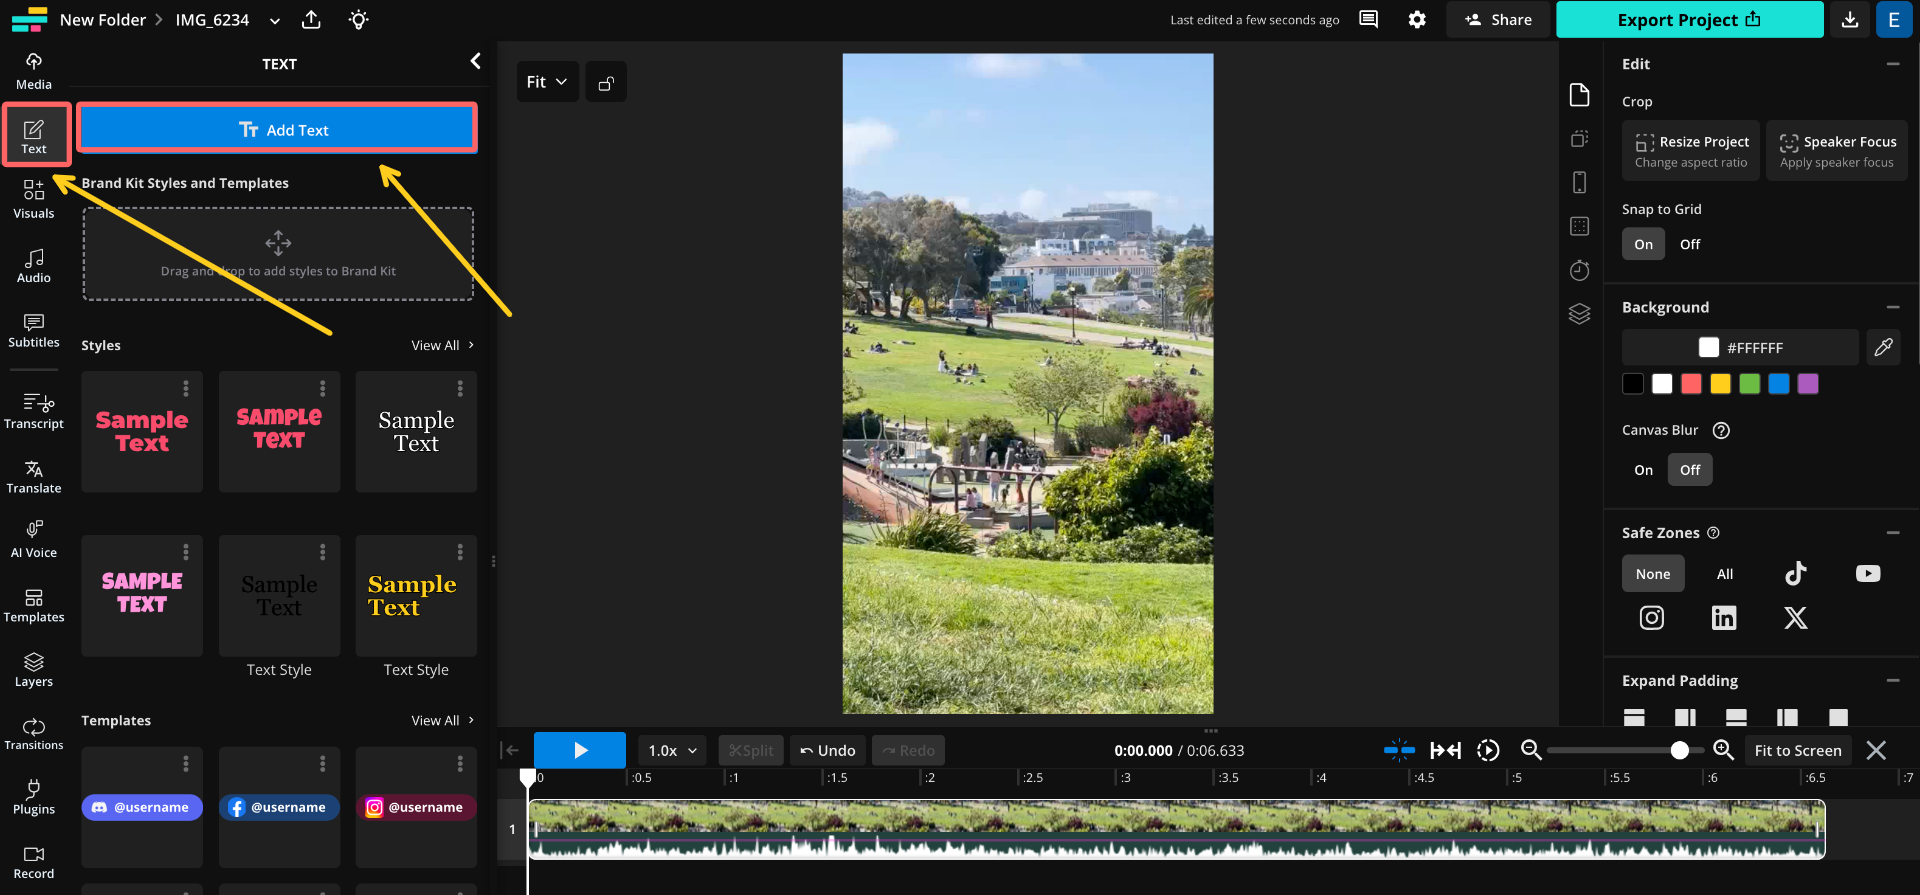Click Fit to Screen button
Viewport: 1920px width, 895px height.
click(1798, 750)
